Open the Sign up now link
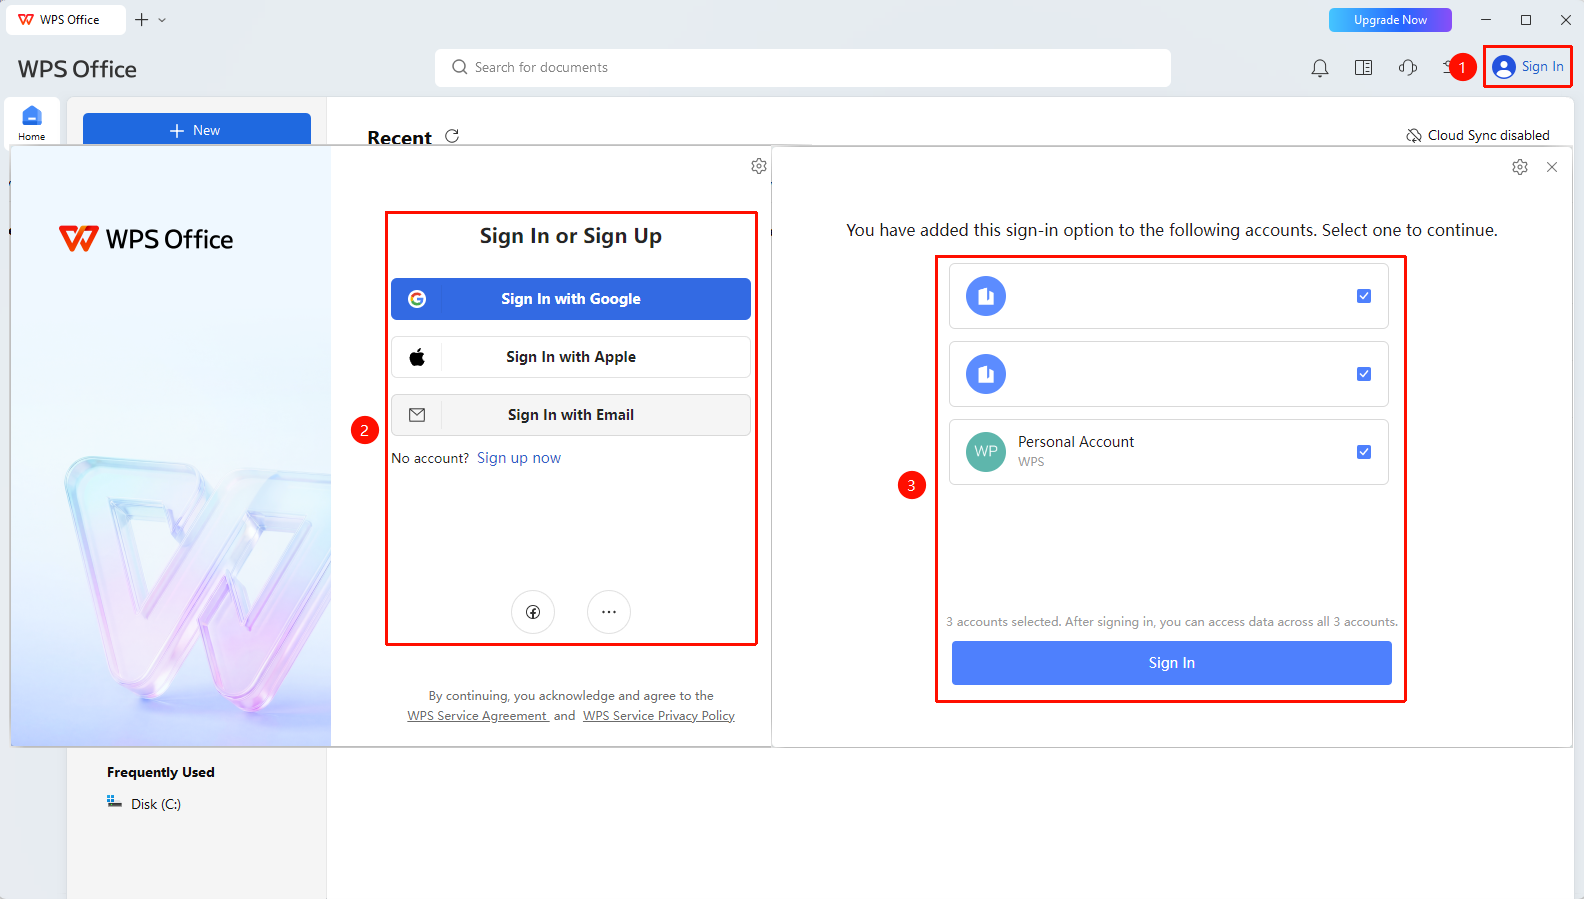This screenshot has width=1584, height=899. click(x=519, y=458)
